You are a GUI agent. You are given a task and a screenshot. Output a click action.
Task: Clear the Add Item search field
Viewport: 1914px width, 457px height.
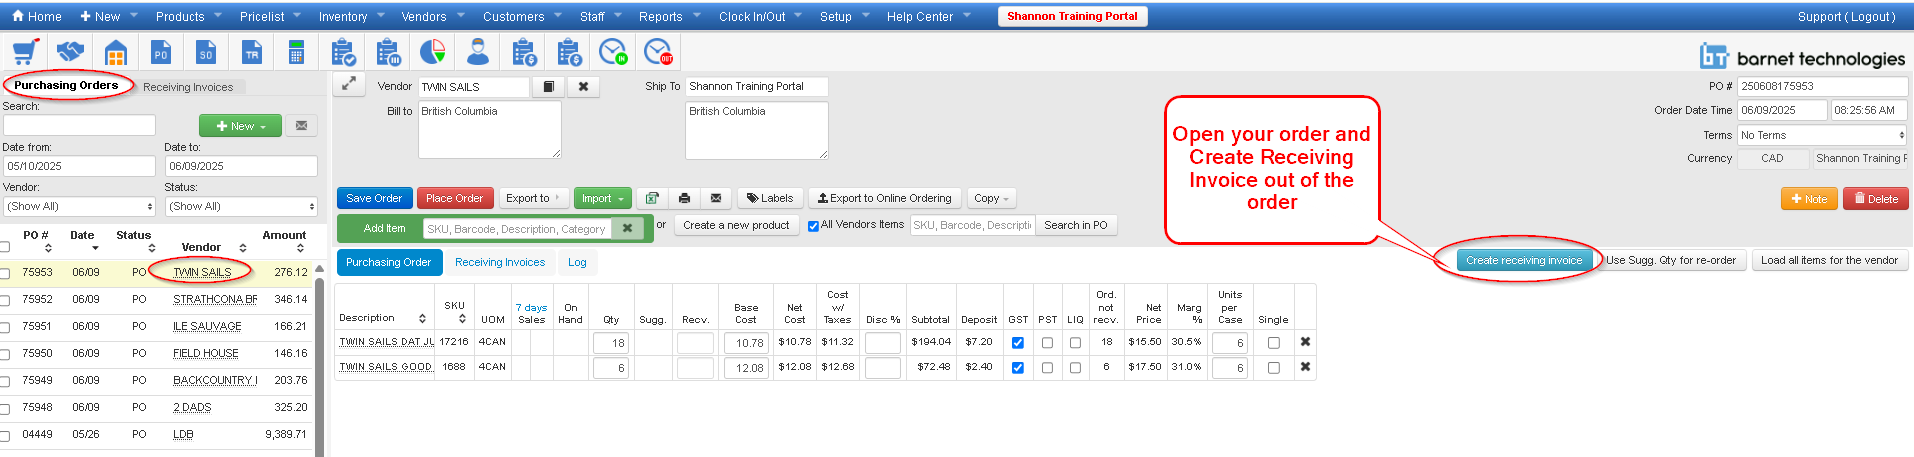coord(627,228)
